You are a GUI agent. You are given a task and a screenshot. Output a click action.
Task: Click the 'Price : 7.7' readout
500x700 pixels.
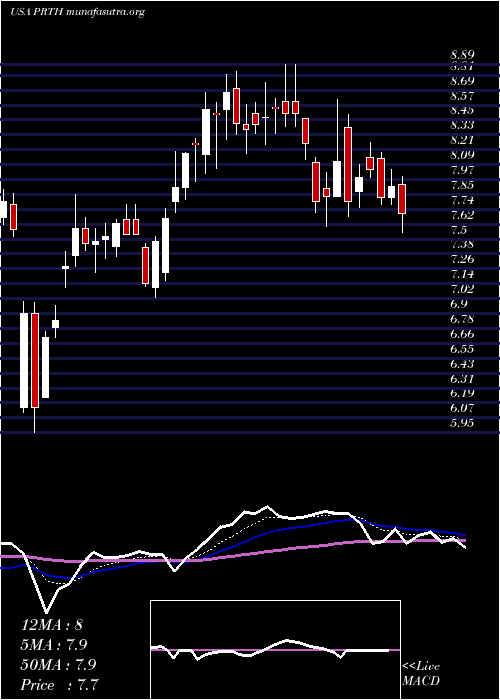click(x=60, y=685)
